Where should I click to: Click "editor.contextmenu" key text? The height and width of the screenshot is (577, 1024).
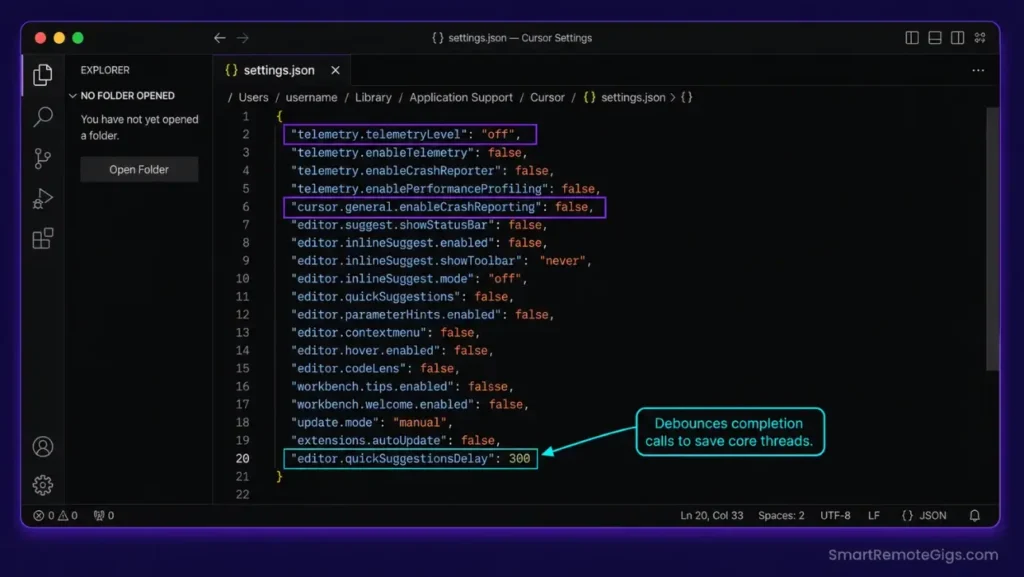[x=359, y=333]
